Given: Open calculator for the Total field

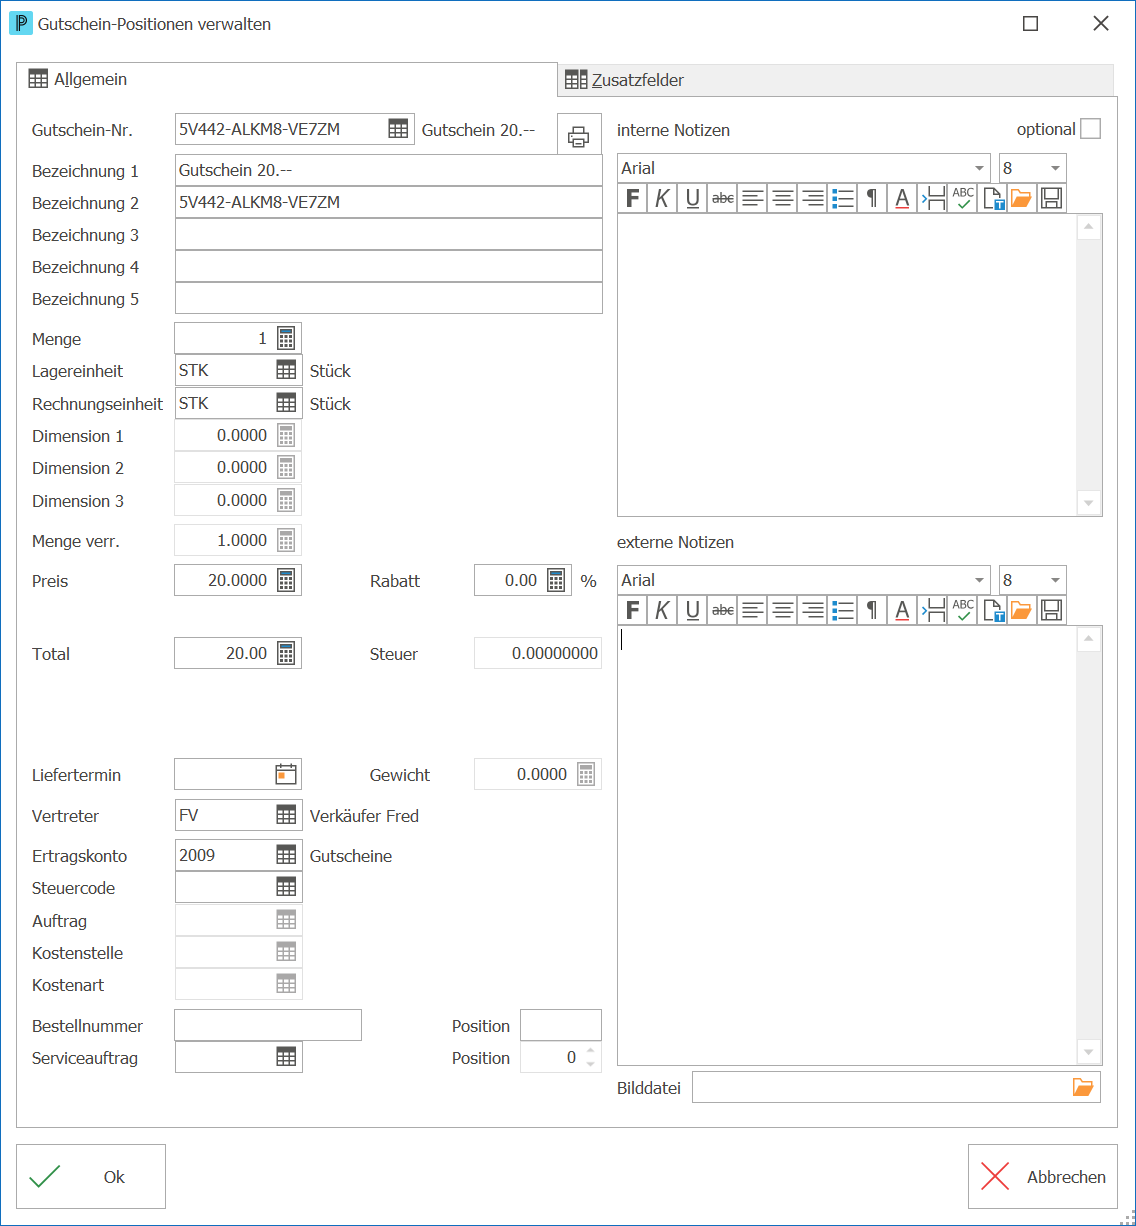Looking at the screenshot, I should pyautogui.click(x=286, y=653).
